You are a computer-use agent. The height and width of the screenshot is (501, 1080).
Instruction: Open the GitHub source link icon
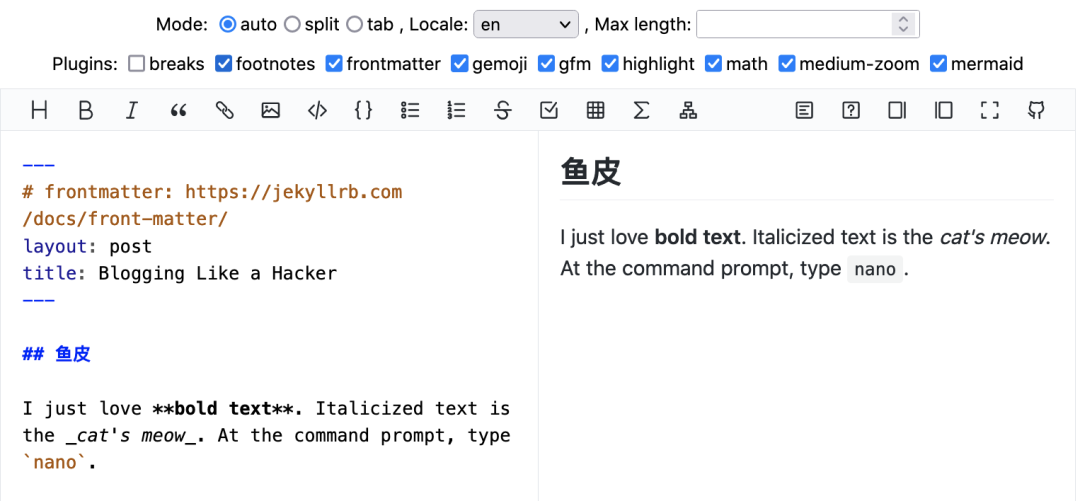pos(1036,111)
